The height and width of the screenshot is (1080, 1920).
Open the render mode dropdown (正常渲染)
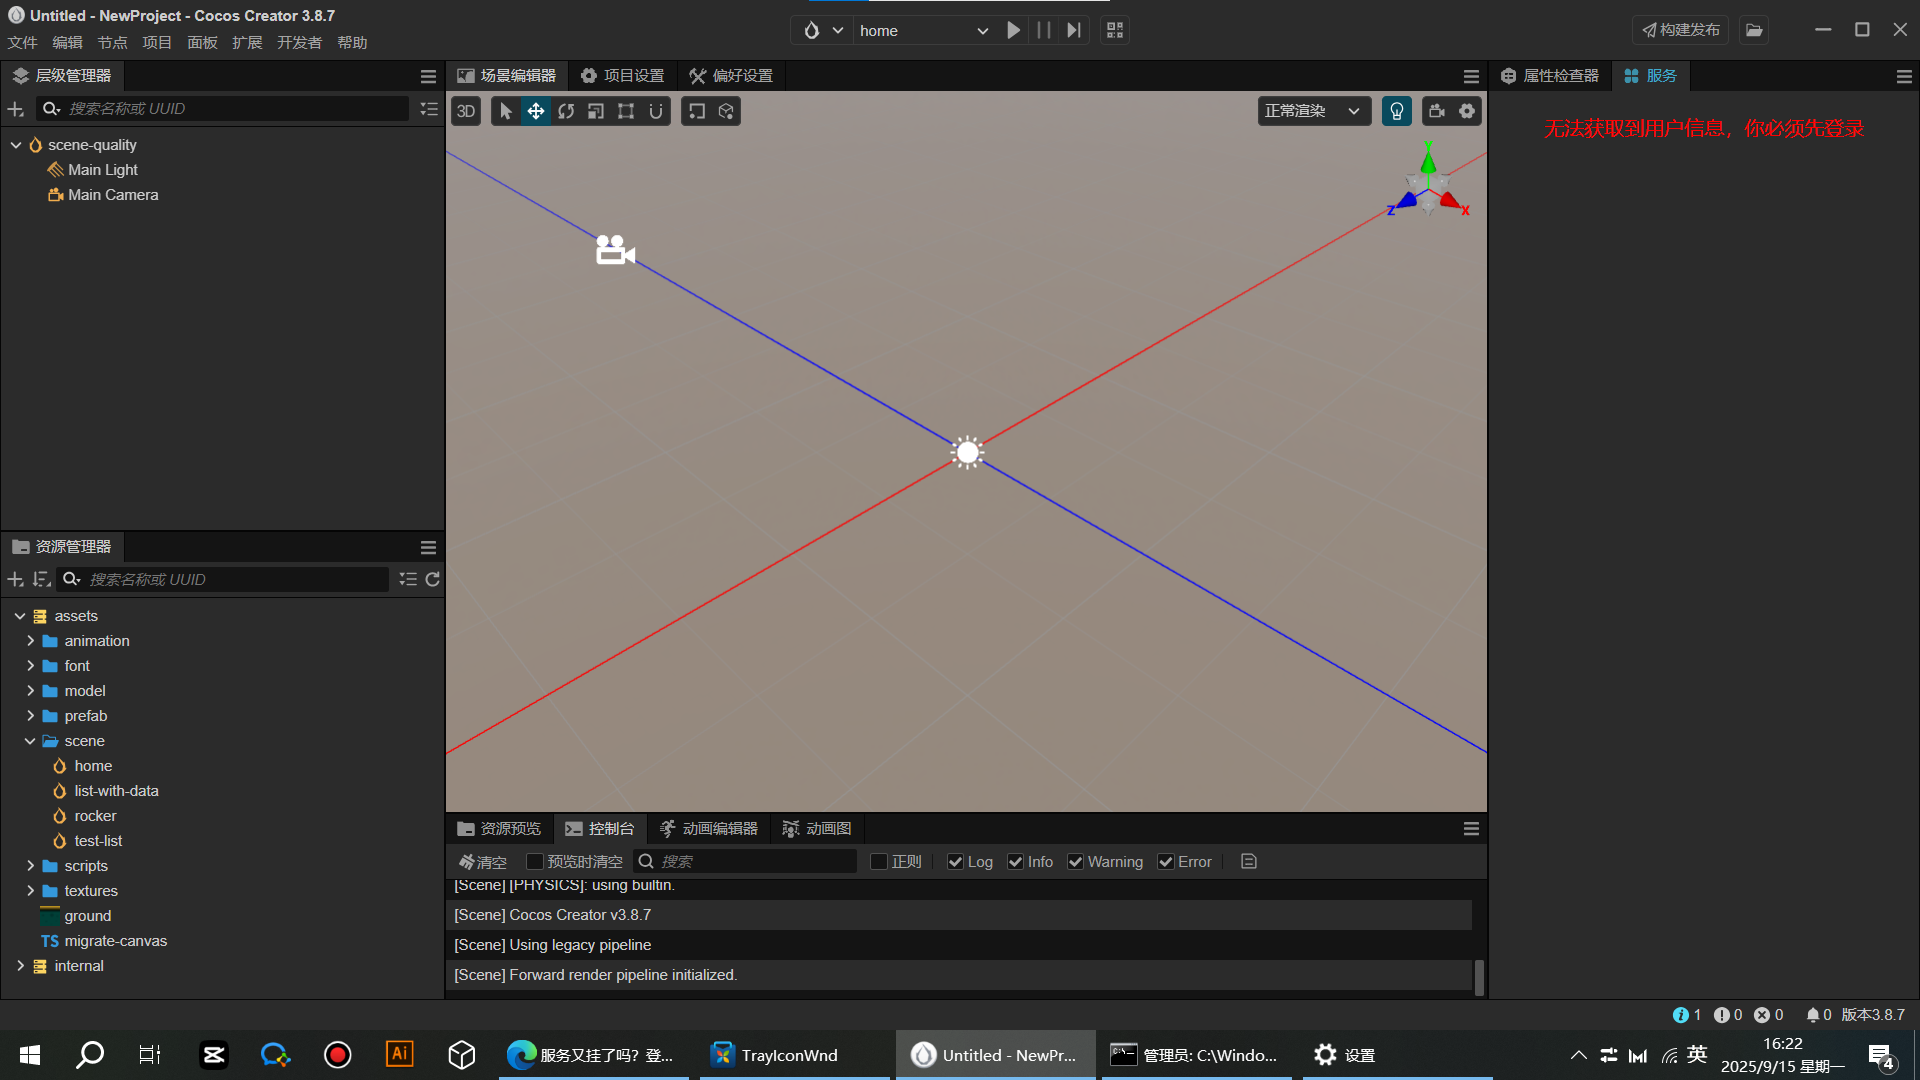1313,111
